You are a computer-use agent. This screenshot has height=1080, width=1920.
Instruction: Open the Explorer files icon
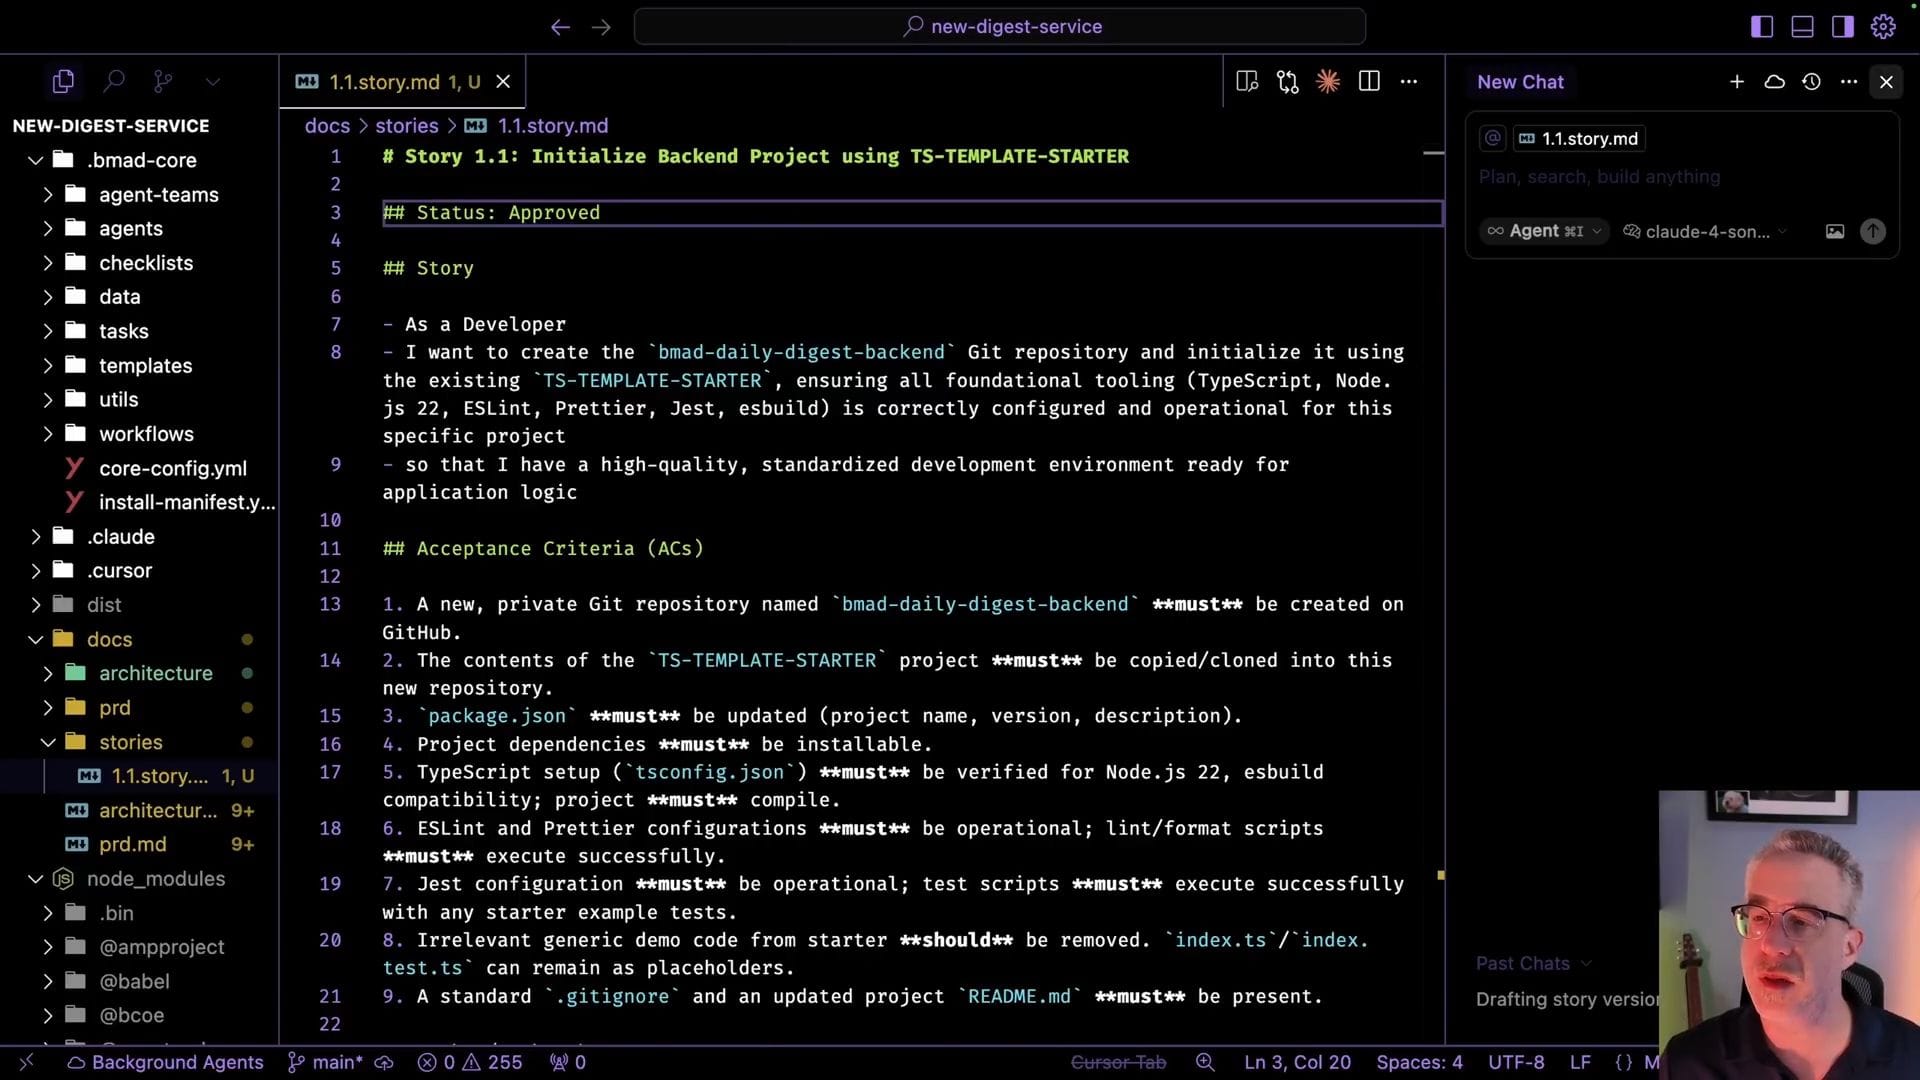point(63,81)
